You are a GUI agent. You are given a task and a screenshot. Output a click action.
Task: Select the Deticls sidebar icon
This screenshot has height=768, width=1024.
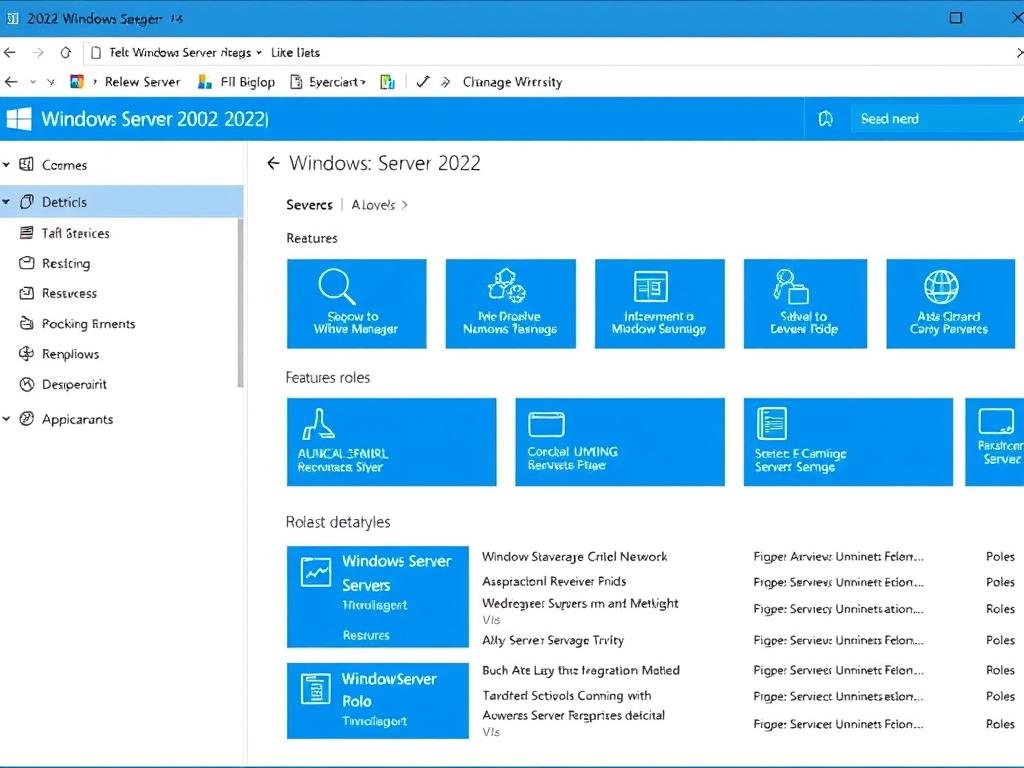26,202
